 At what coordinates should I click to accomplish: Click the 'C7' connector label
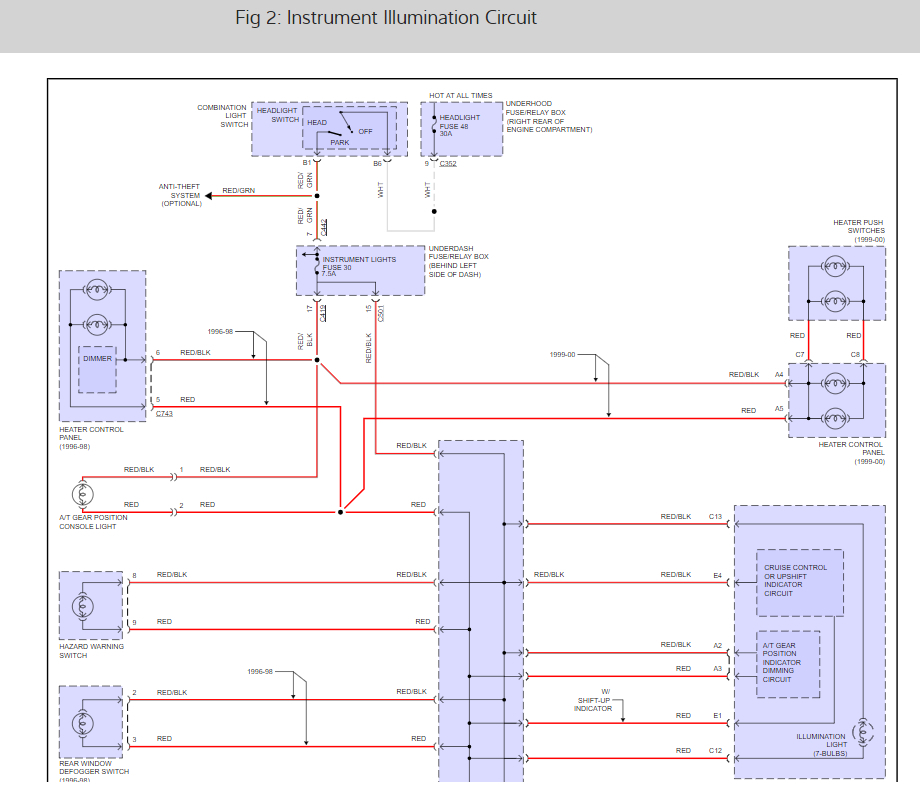click(800, 354)
